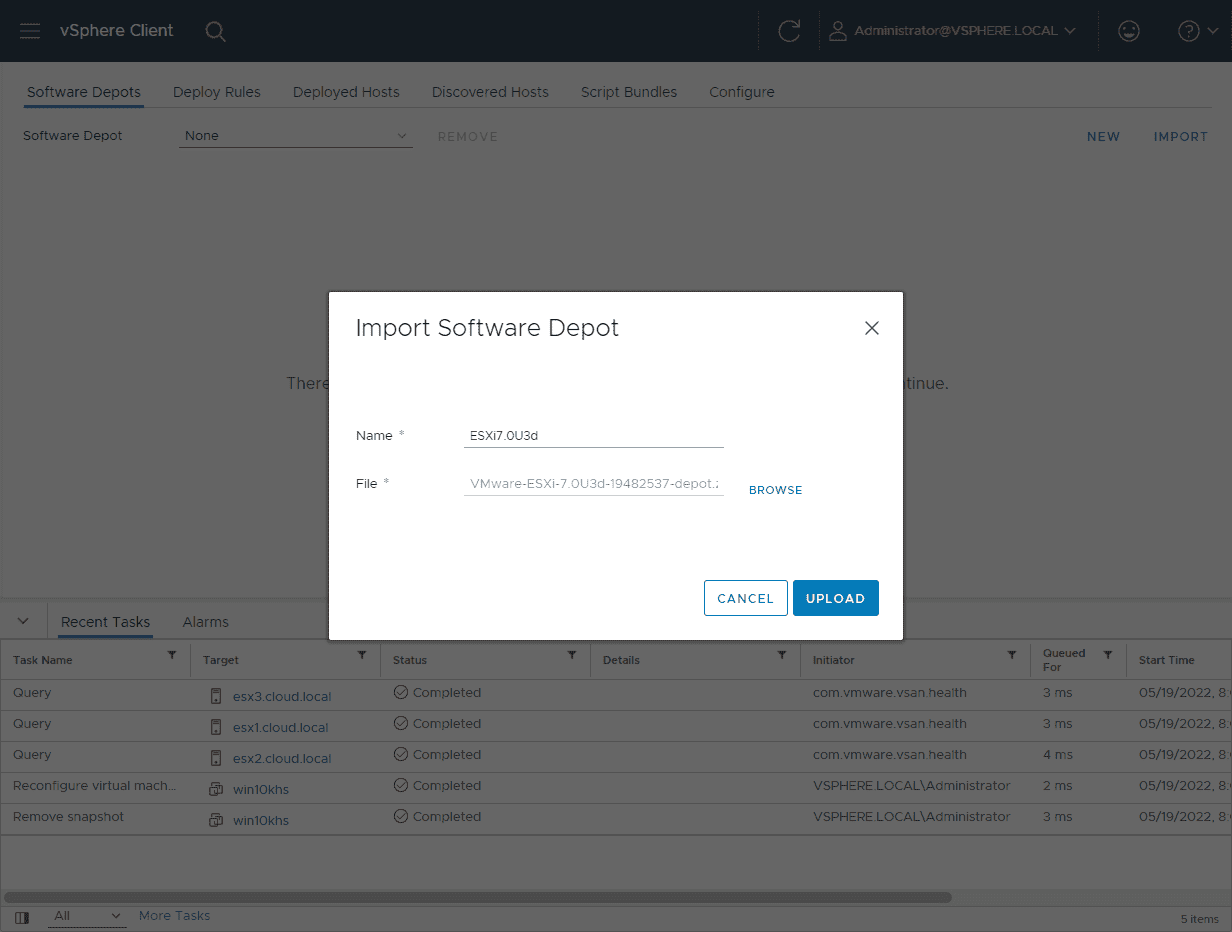
Task: Open the All tasks filter dropdown
Action: tap(87, 916)
